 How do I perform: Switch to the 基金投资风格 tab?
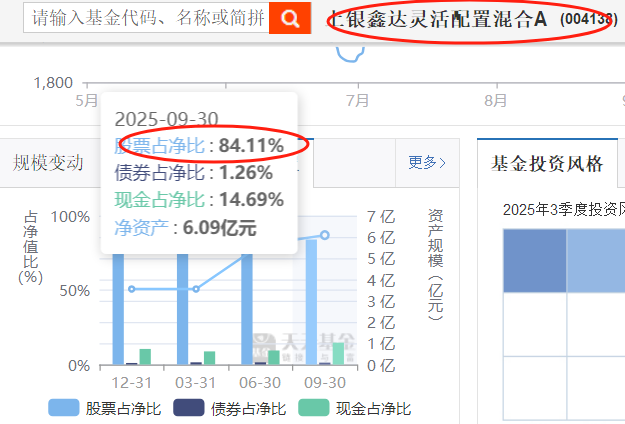tap(547, 163)
